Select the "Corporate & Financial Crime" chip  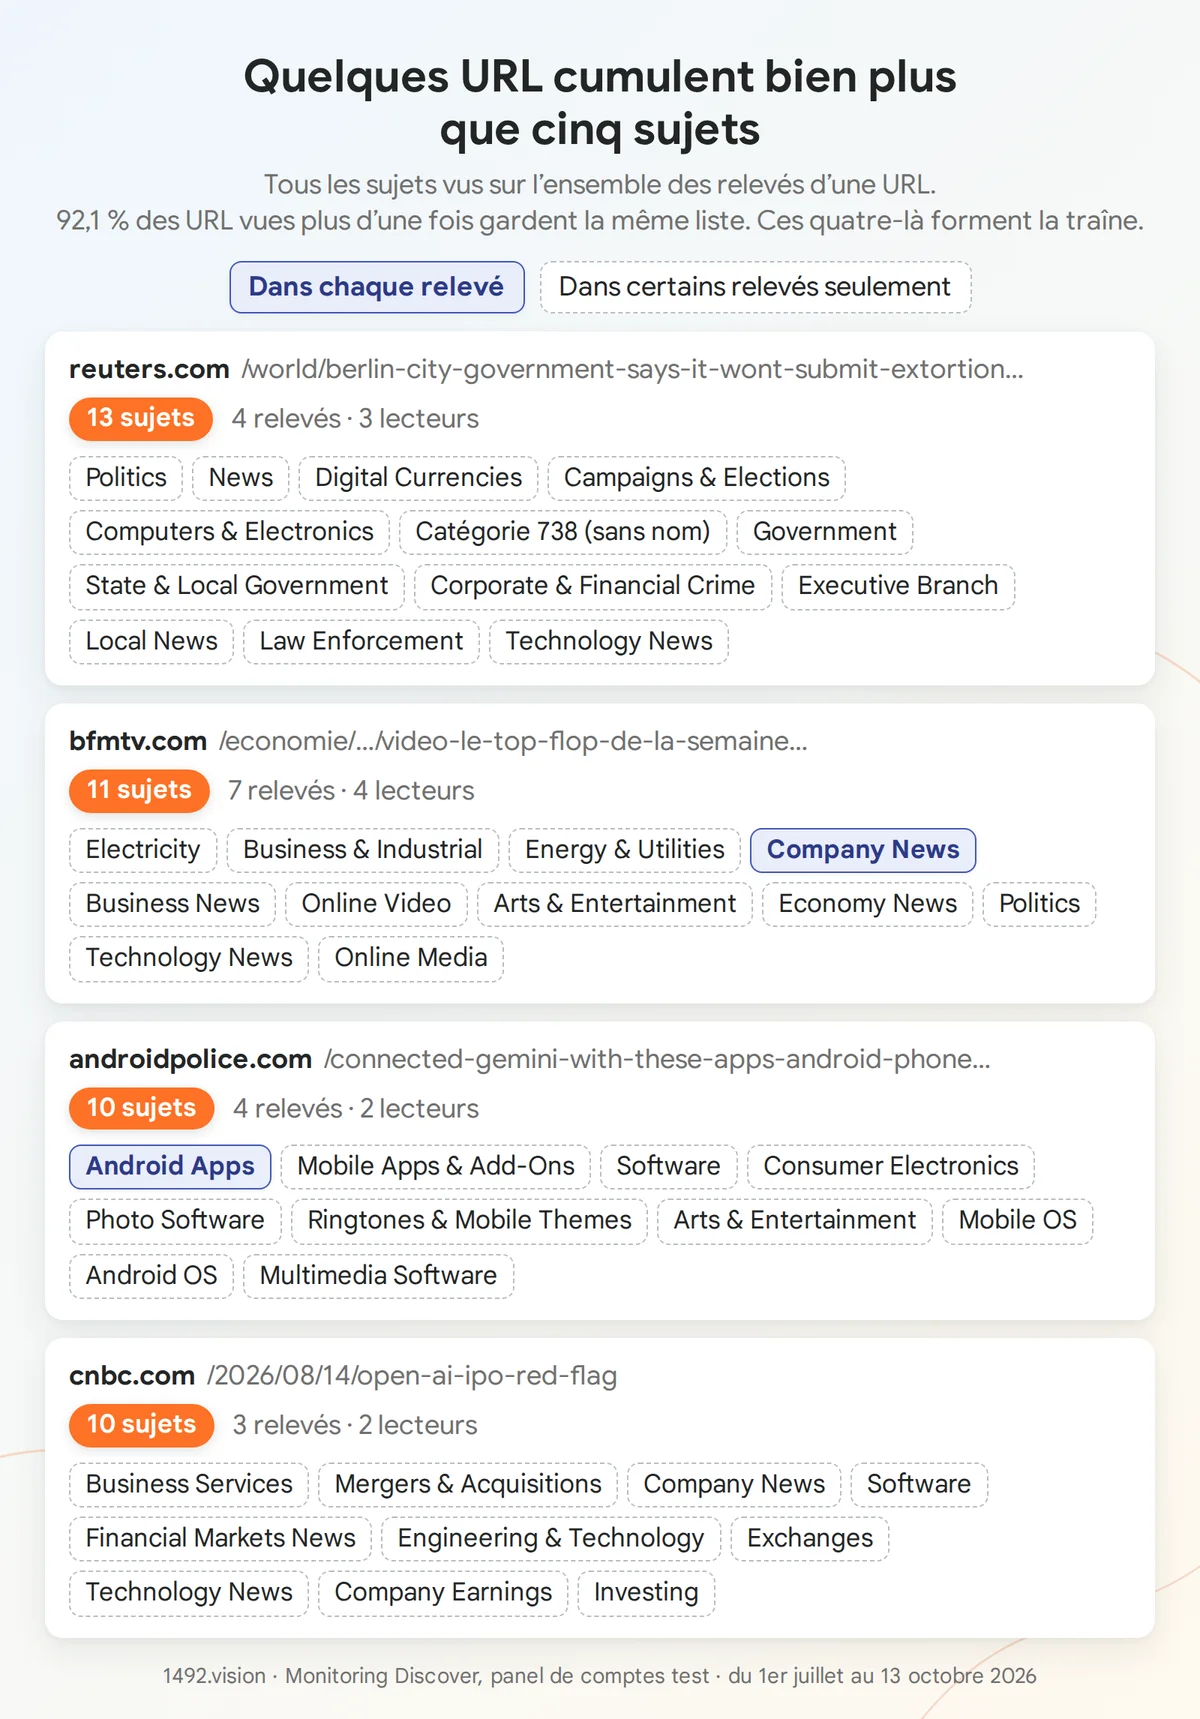pos(593,586)
